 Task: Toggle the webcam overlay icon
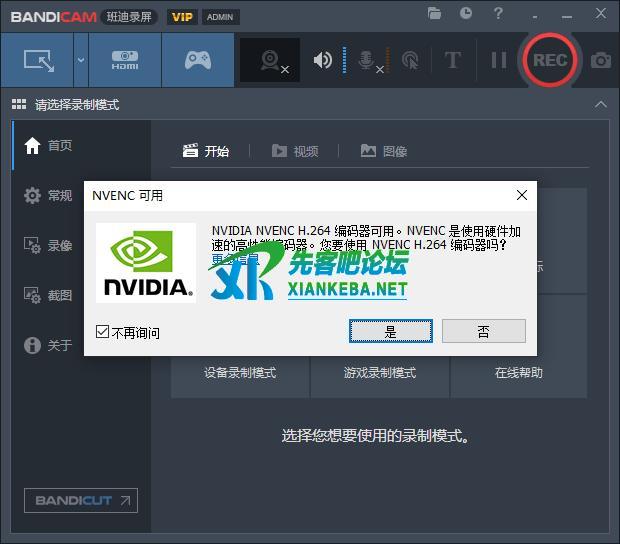point(270,61)
